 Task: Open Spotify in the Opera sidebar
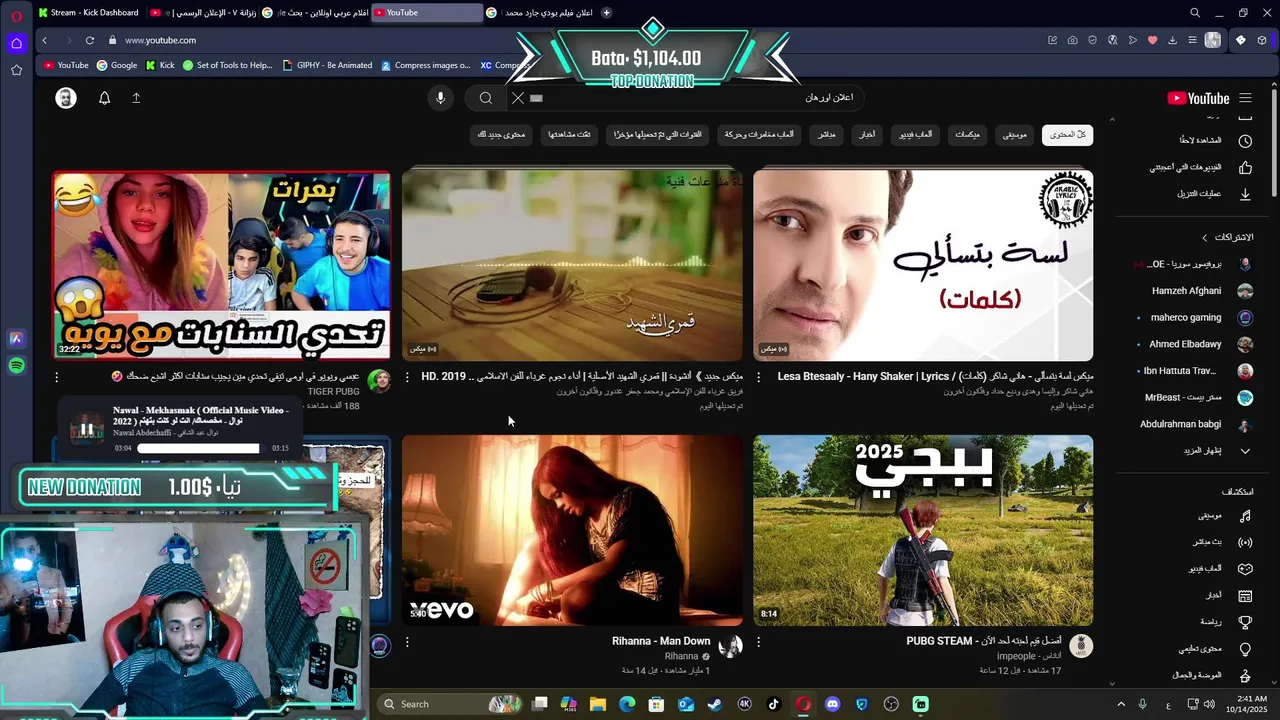coord(16,366)
